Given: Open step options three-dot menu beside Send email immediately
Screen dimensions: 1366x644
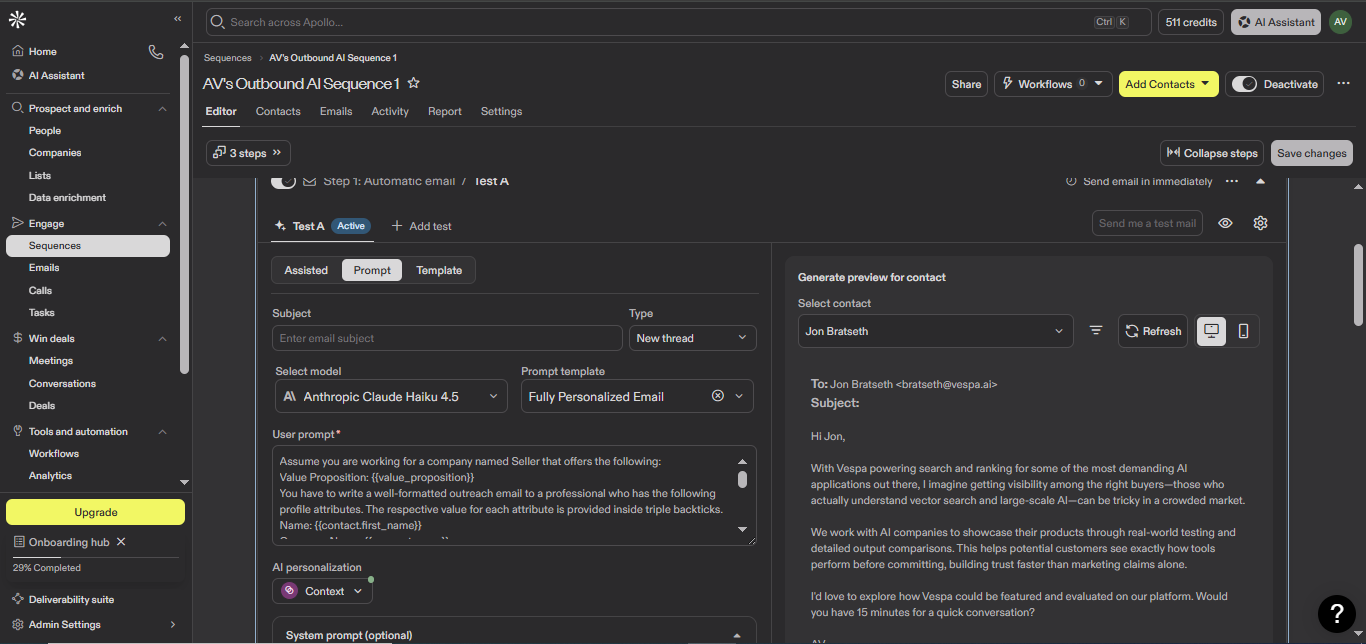Looking at the screenshot, I should coord(1232,181).
